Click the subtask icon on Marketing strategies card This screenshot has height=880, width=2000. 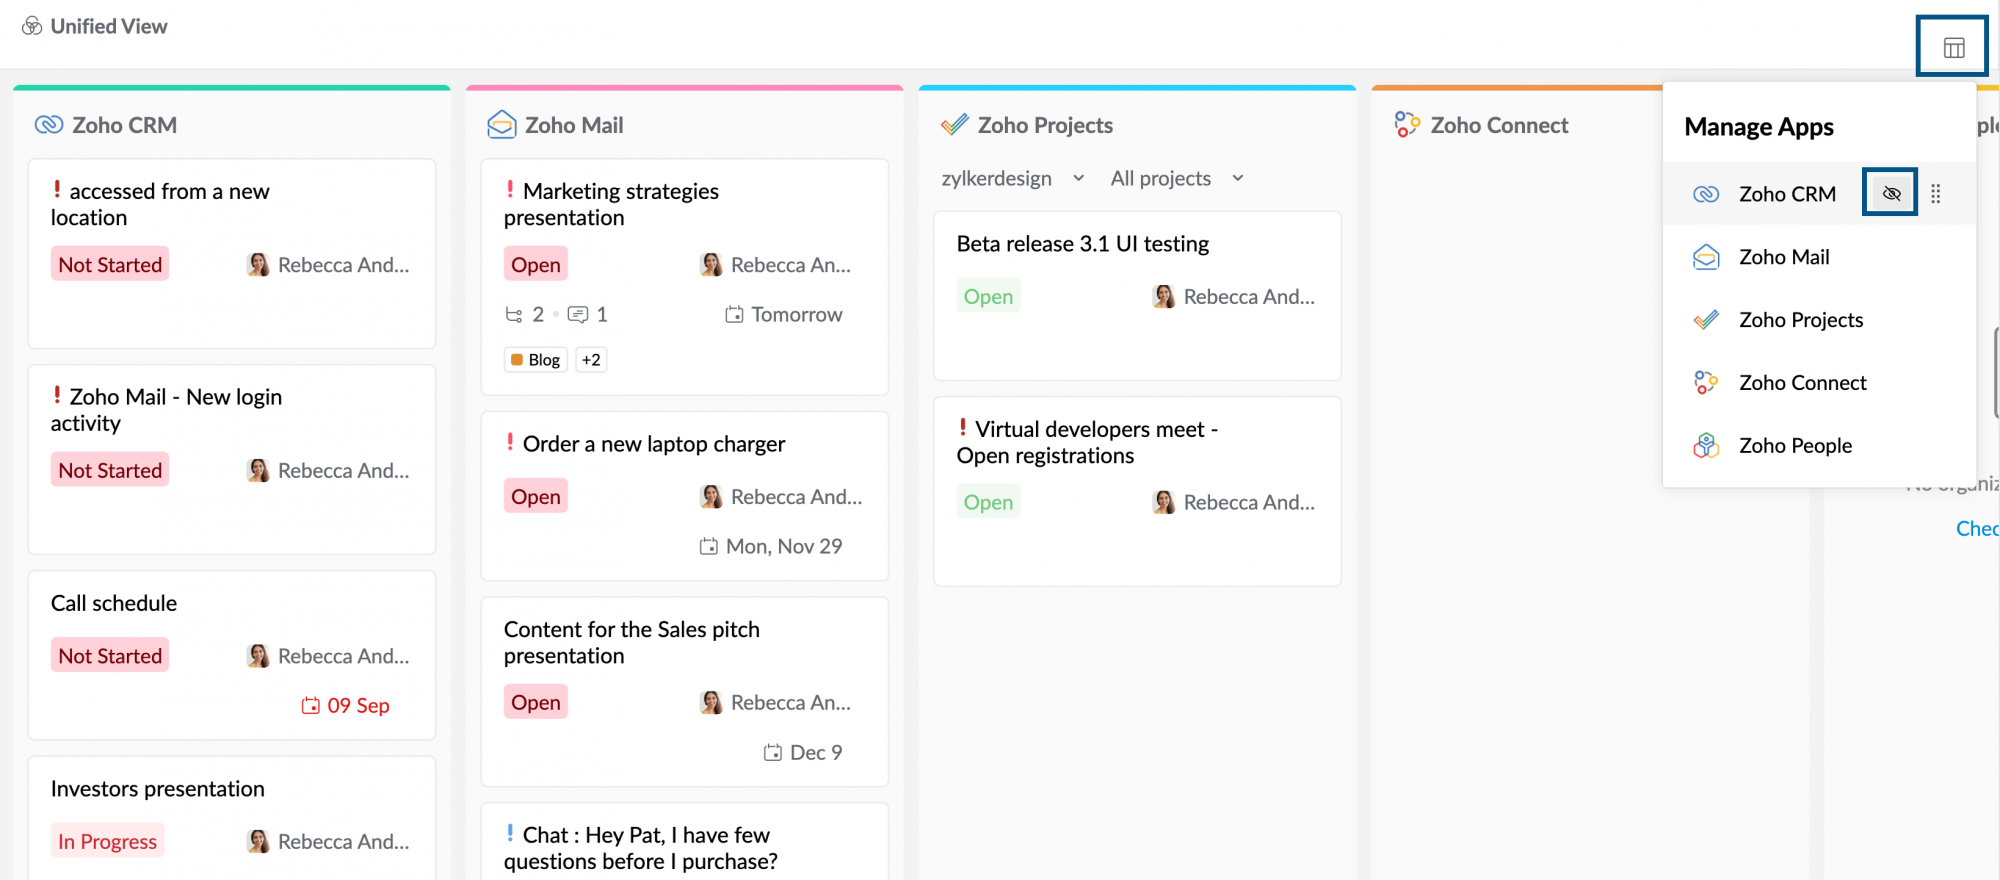pyautogui.click(x=514, y=315)
